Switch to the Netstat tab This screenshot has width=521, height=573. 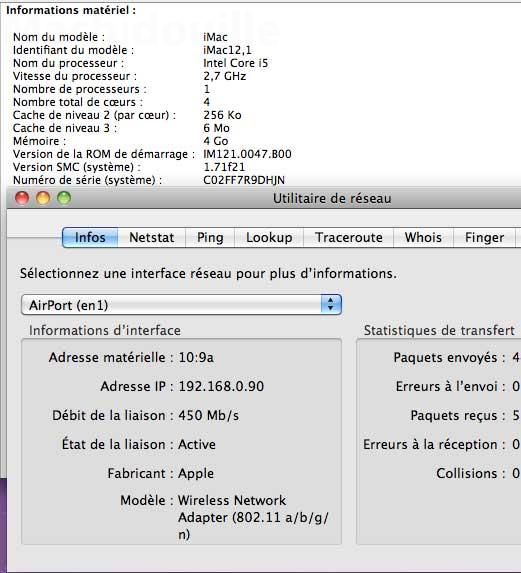(x=152, y=238)
